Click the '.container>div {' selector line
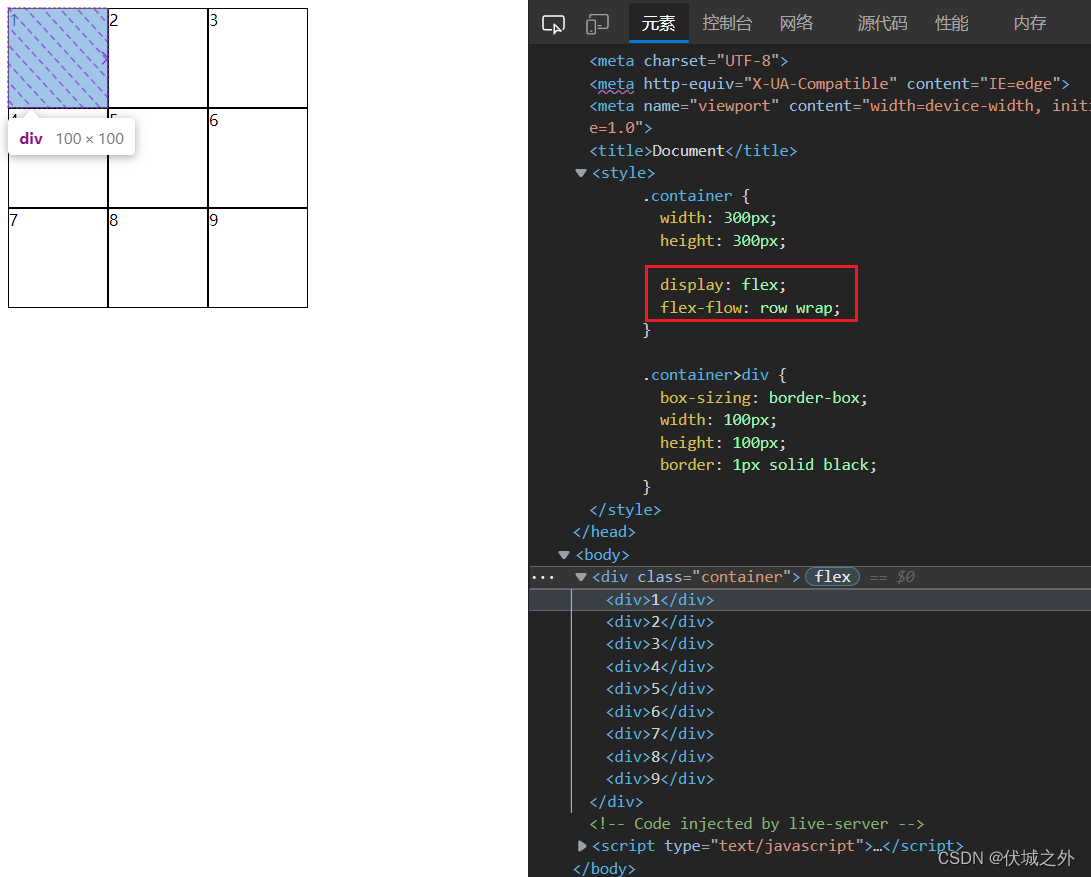1091x877 pixels. (715, 375)
